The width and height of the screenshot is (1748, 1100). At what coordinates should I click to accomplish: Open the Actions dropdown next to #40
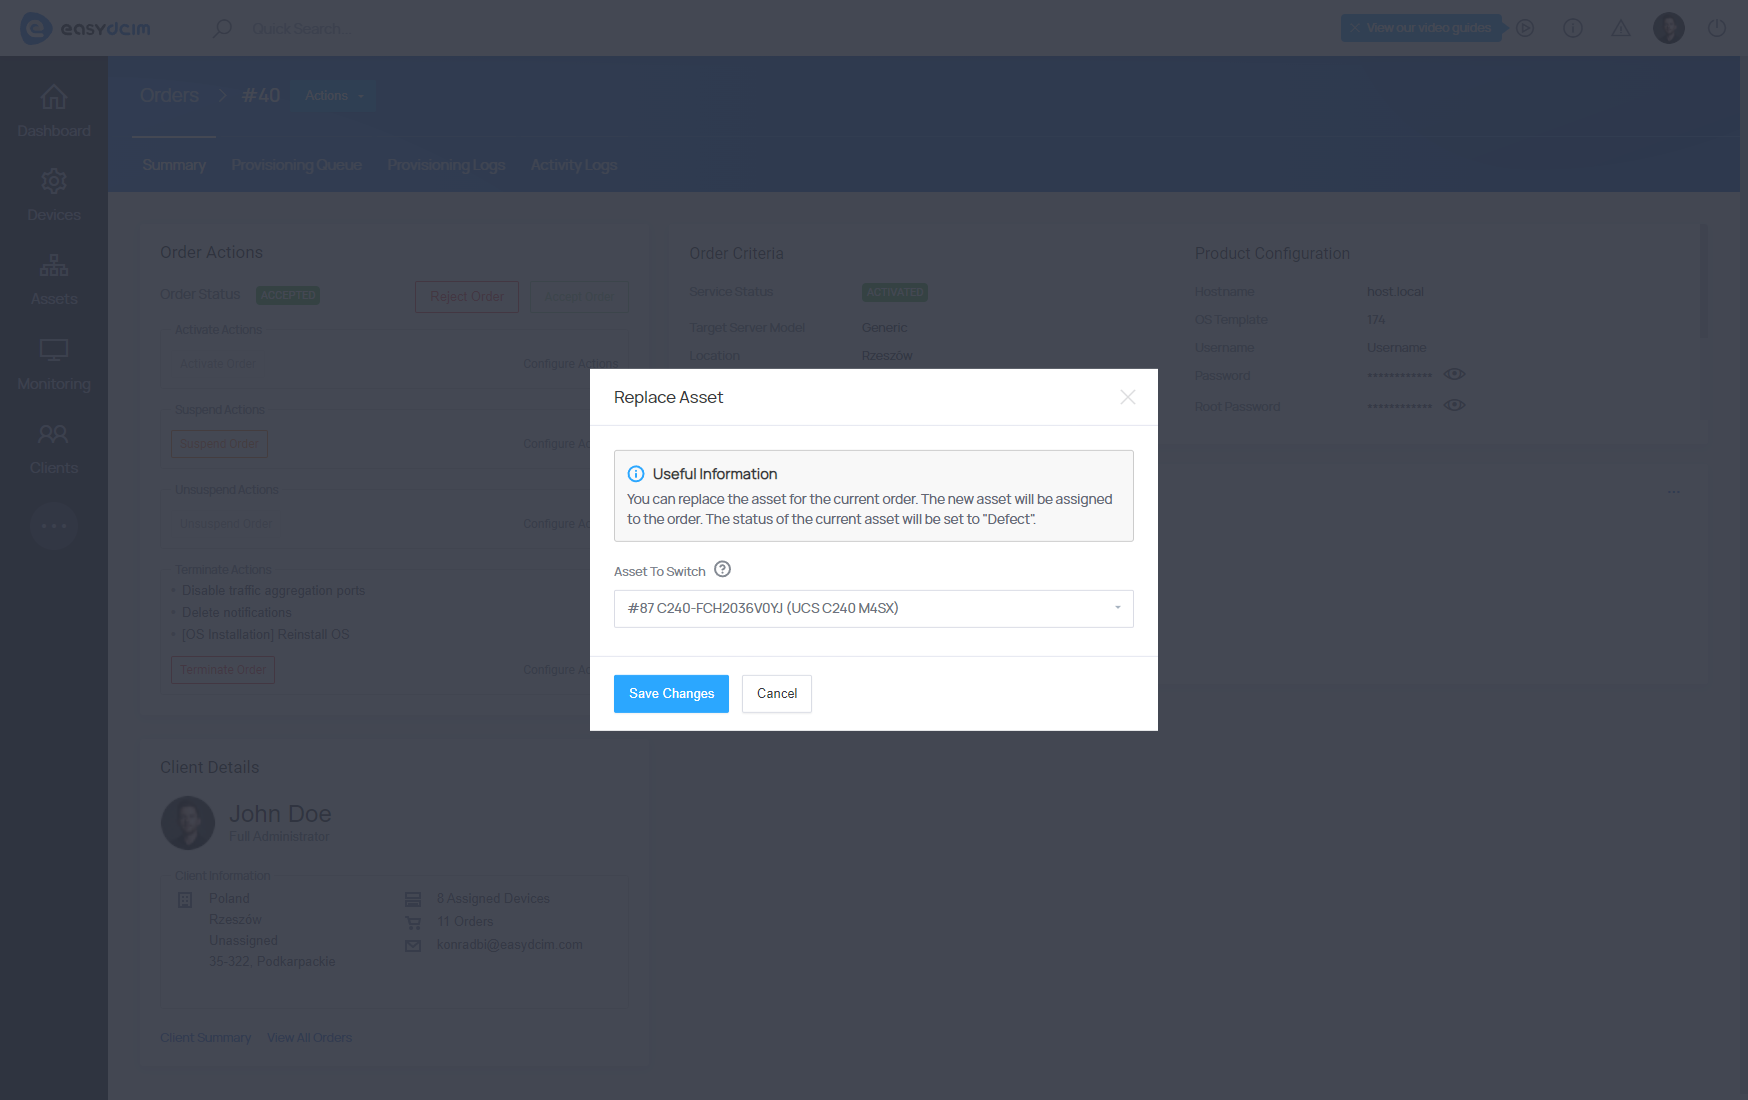335,96
